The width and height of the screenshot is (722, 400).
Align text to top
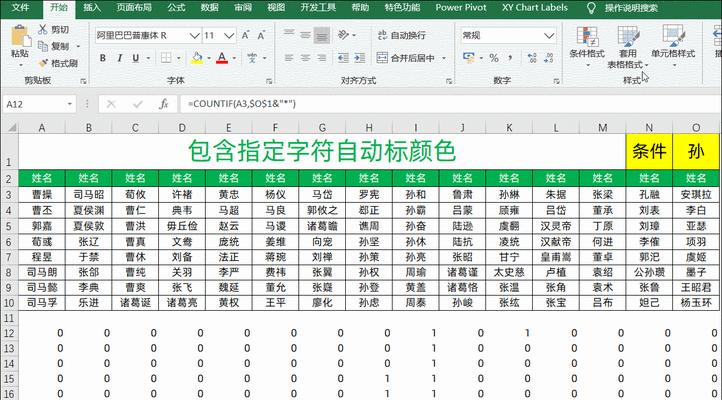pyautogui.click(x=289, y=35)
